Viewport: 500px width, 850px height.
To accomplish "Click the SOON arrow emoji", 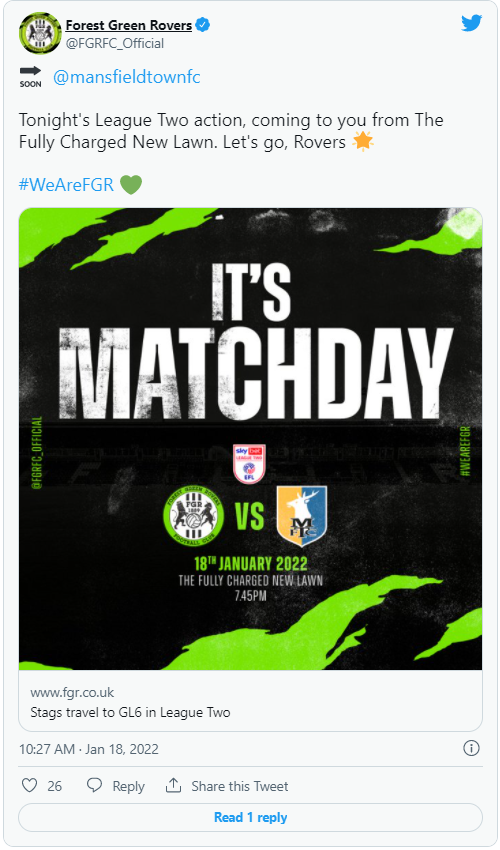I will (x=30, y=76).
